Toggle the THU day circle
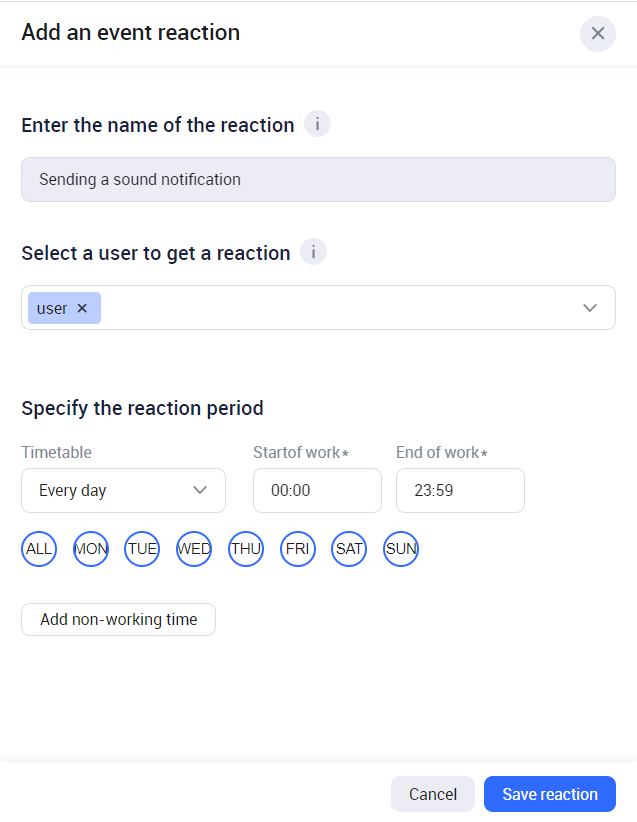 point(246,549)
